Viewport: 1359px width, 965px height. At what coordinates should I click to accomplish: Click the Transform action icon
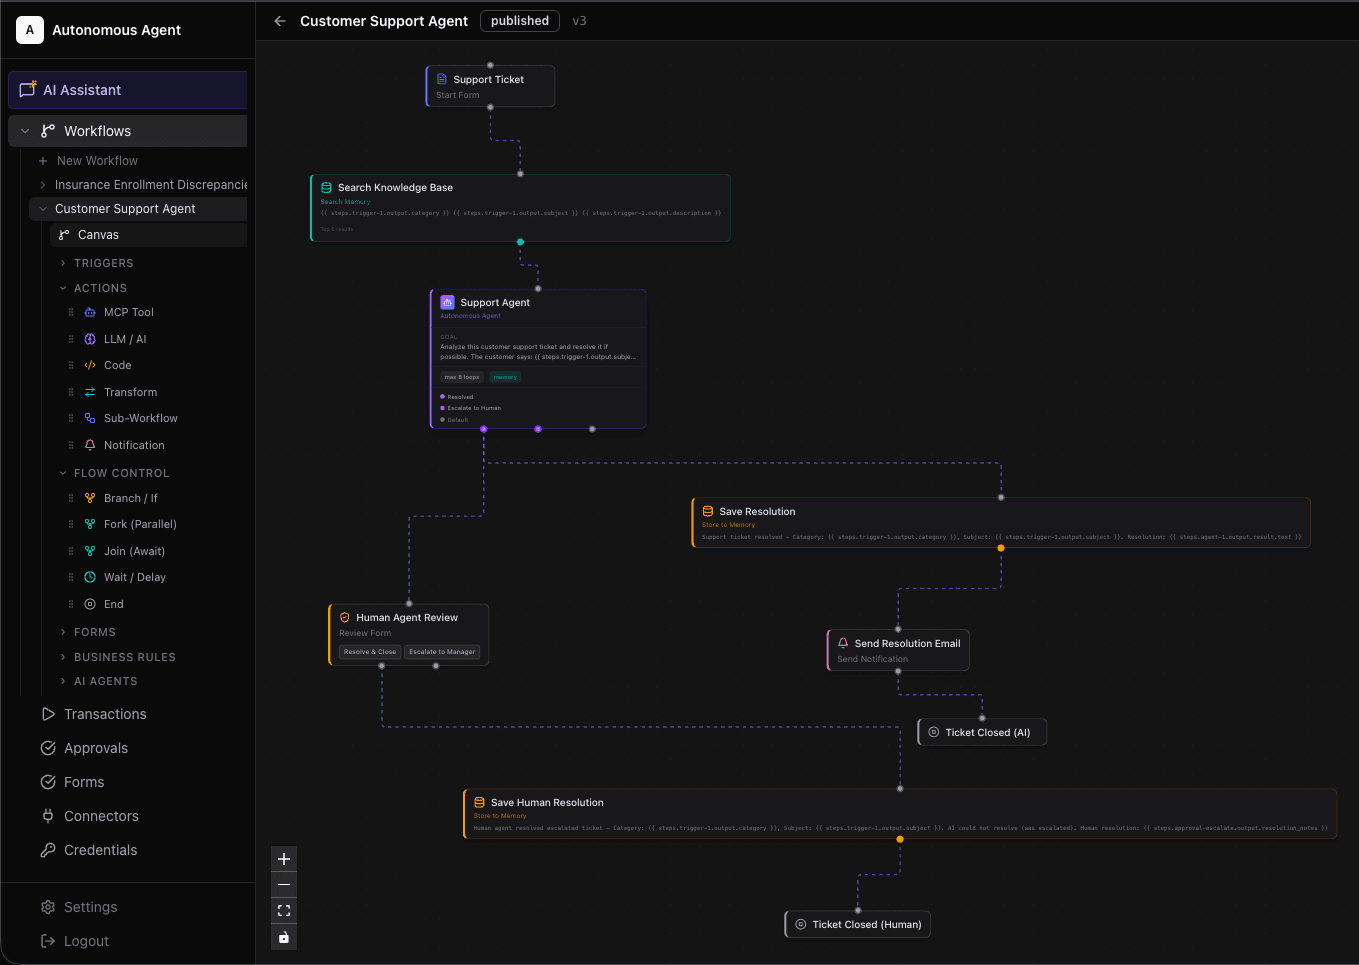pyautogui.click(x=90, y=392)
